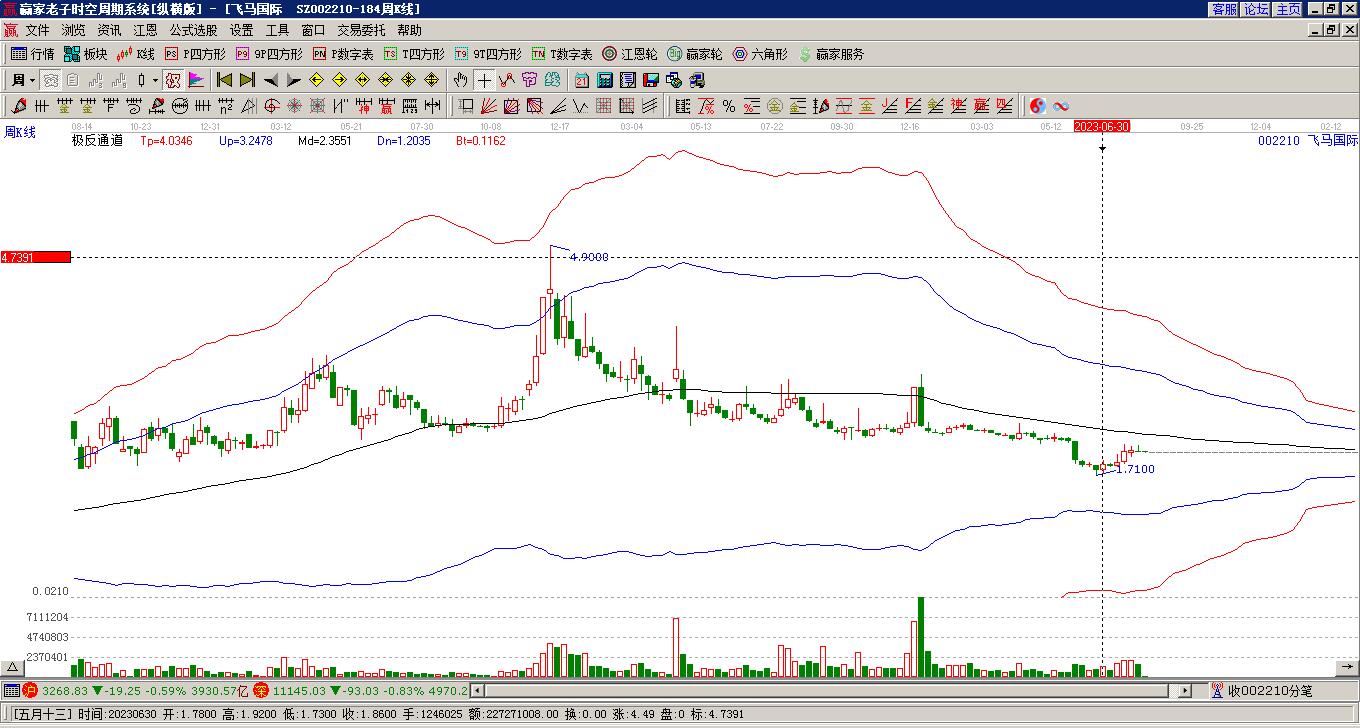The image size is (1360, 728).
Task: Select the red pencil drawing tool
Action: [19, 106]
